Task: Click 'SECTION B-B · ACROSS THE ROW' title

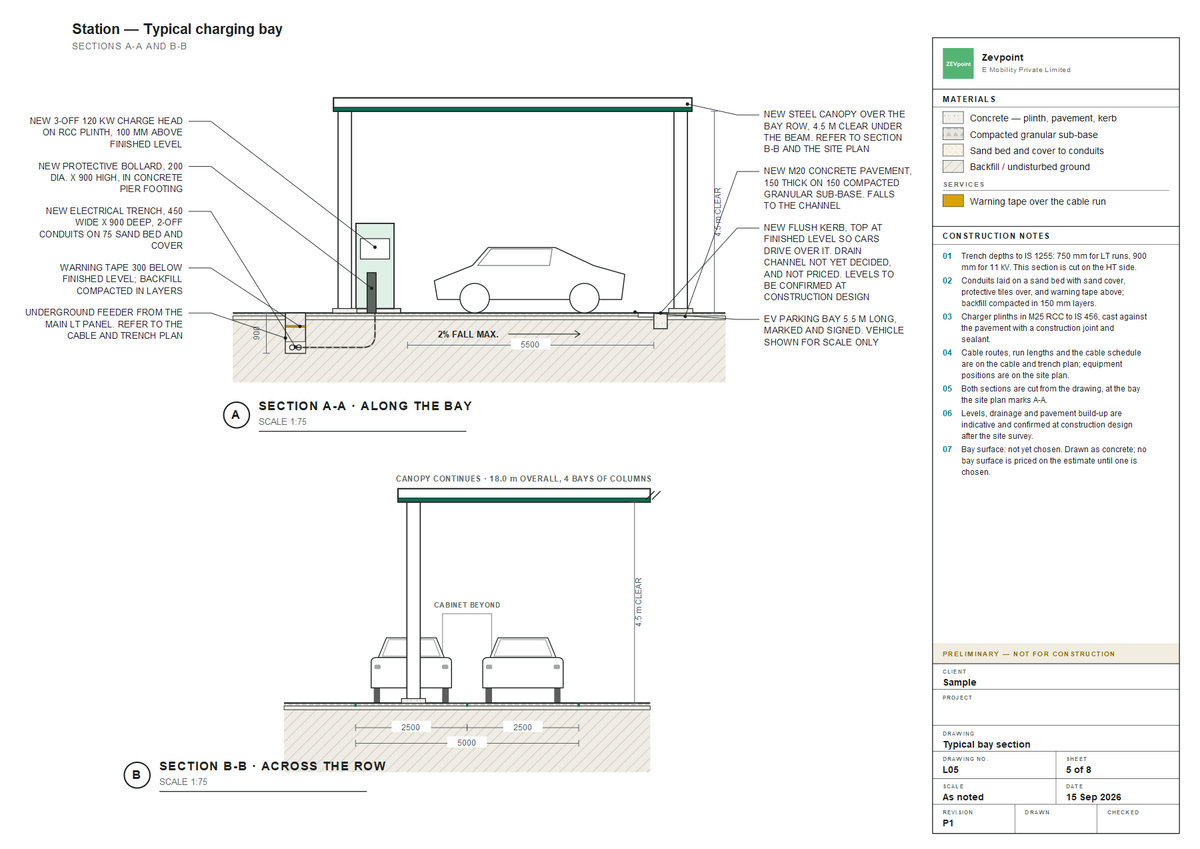Action: click(x=272, y=766)
